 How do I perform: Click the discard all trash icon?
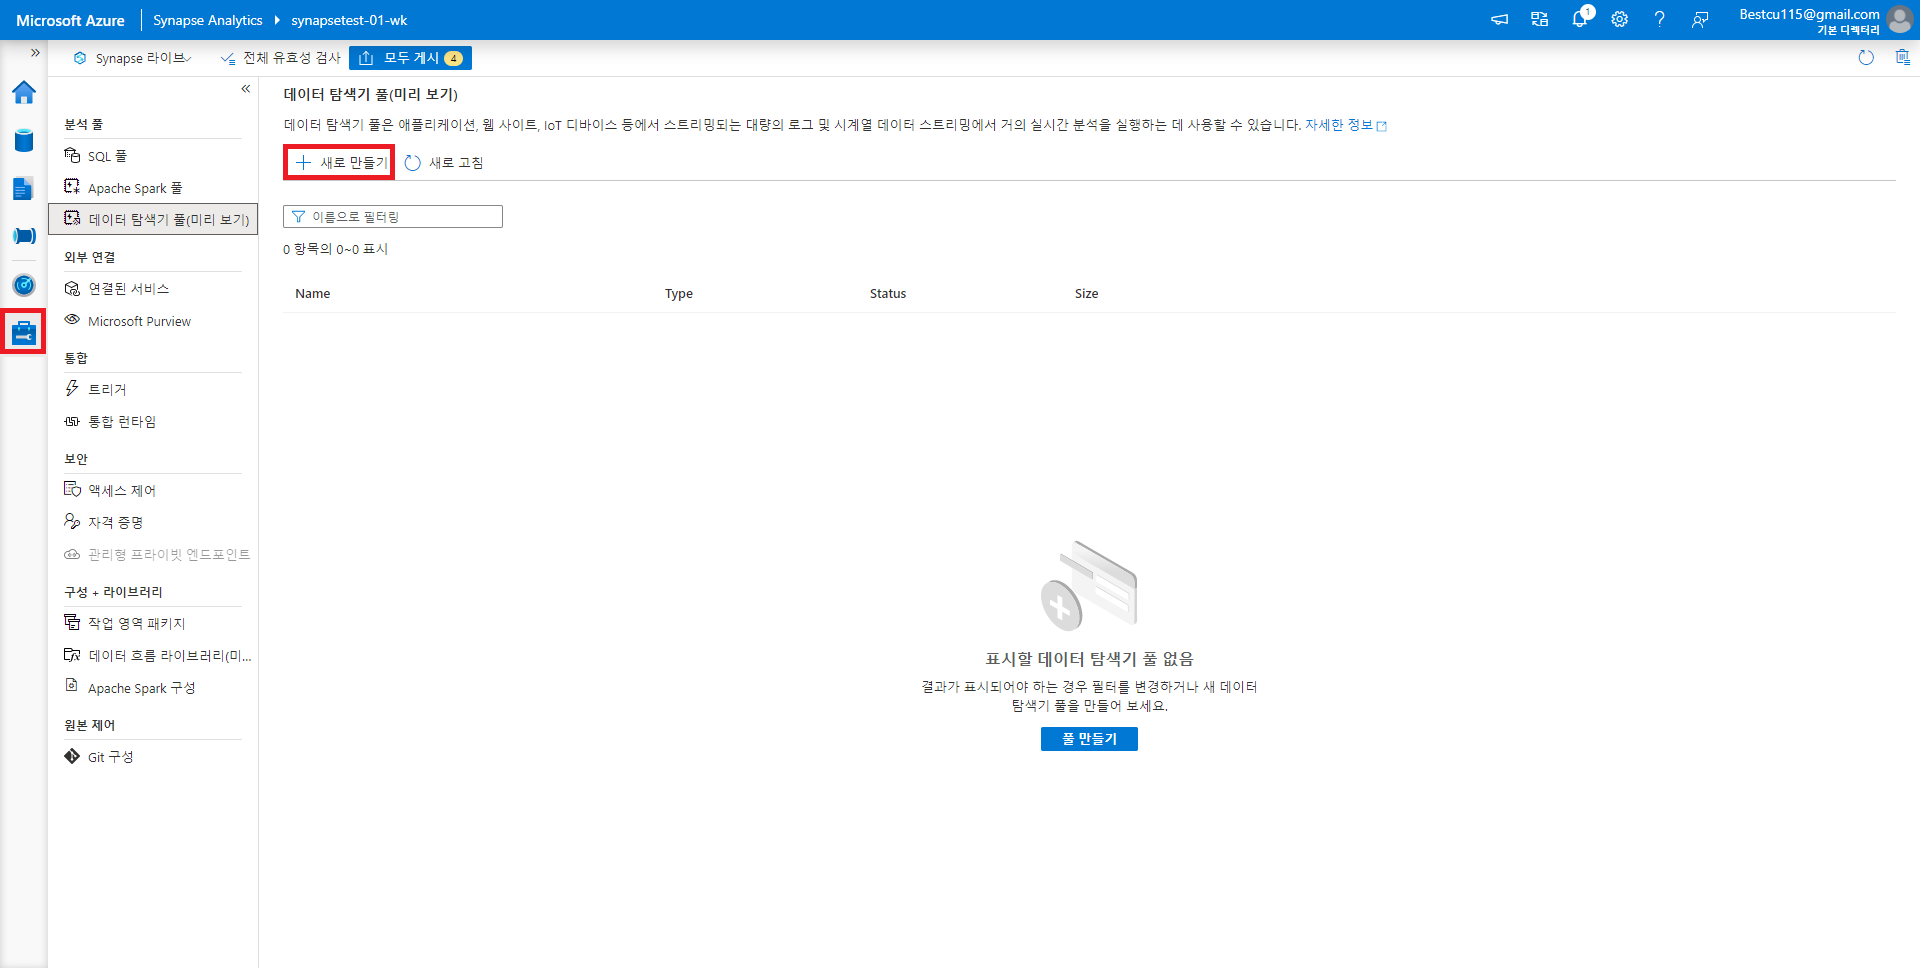1903,58
